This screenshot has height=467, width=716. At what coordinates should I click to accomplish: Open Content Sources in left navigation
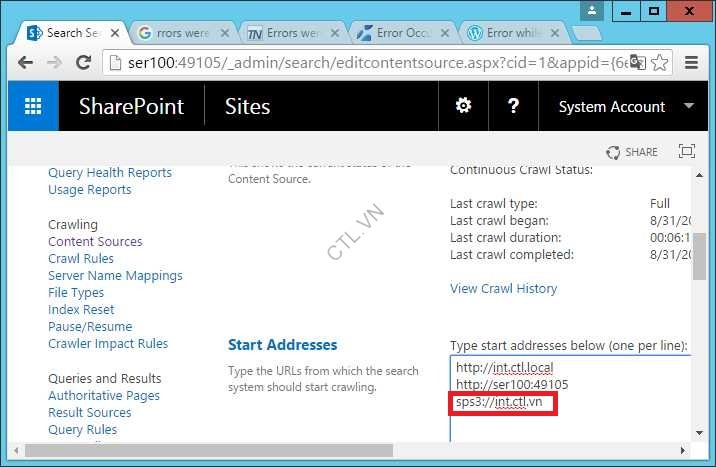click(x=95, y=242)
